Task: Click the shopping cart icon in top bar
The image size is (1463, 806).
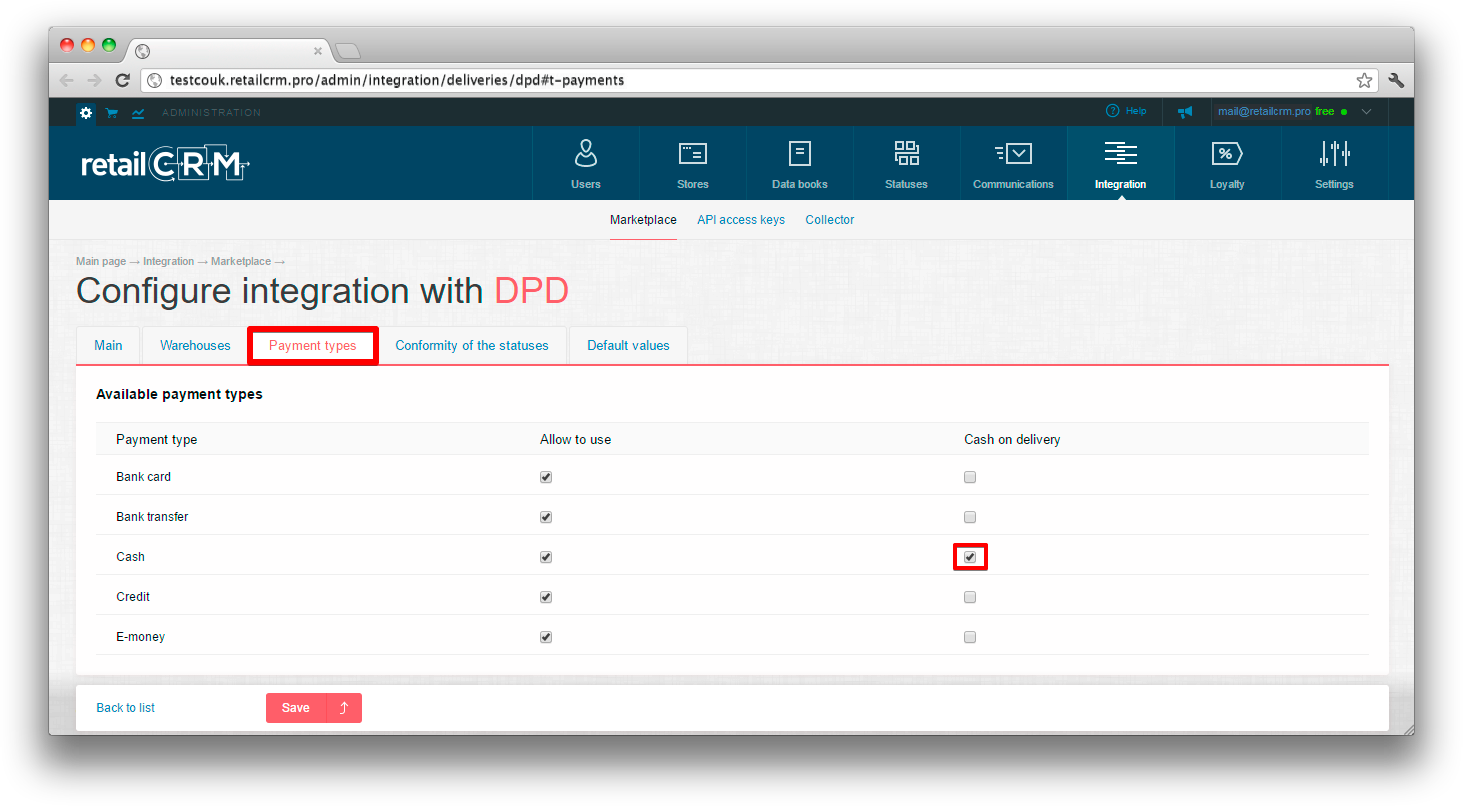Action: click(x=112, y=113)
